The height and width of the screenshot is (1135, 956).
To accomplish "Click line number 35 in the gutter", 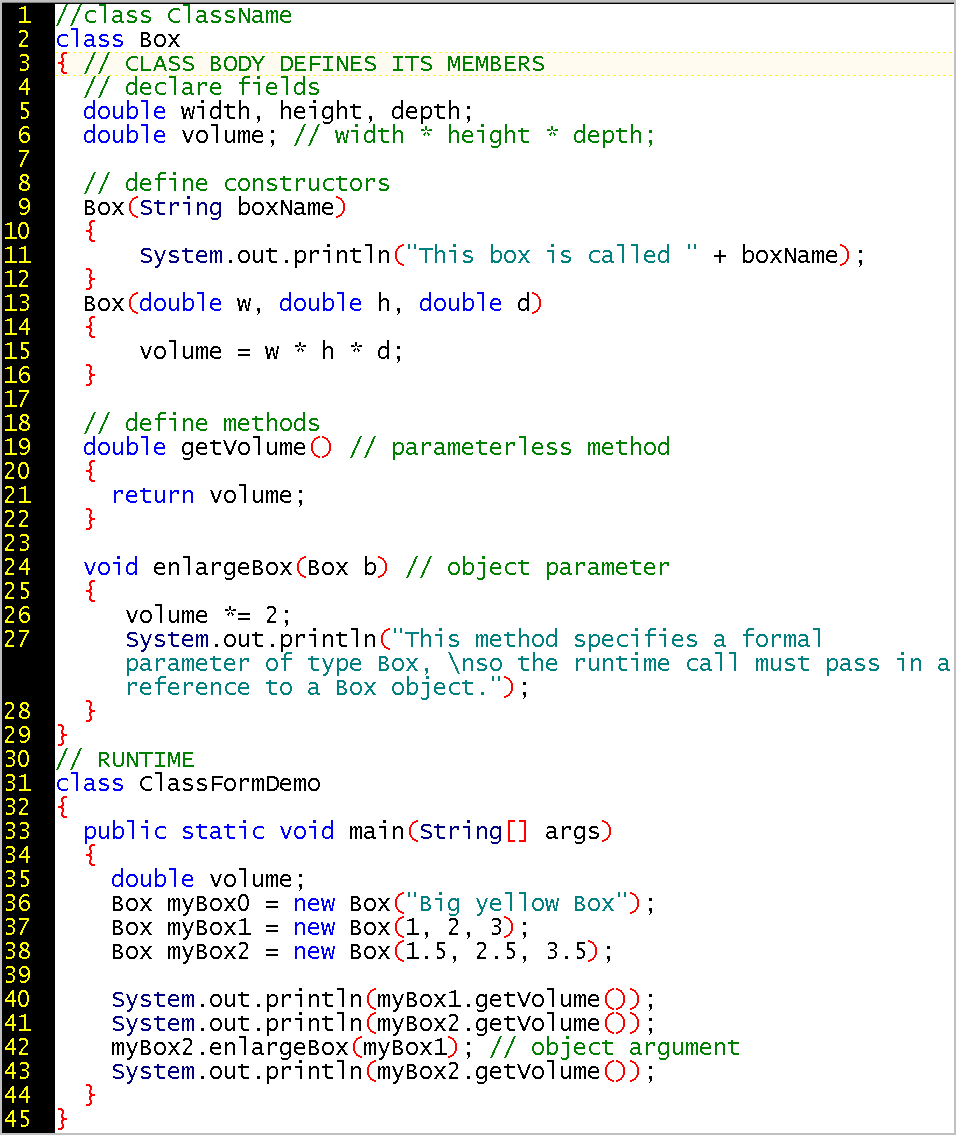I will coord(17,879).
